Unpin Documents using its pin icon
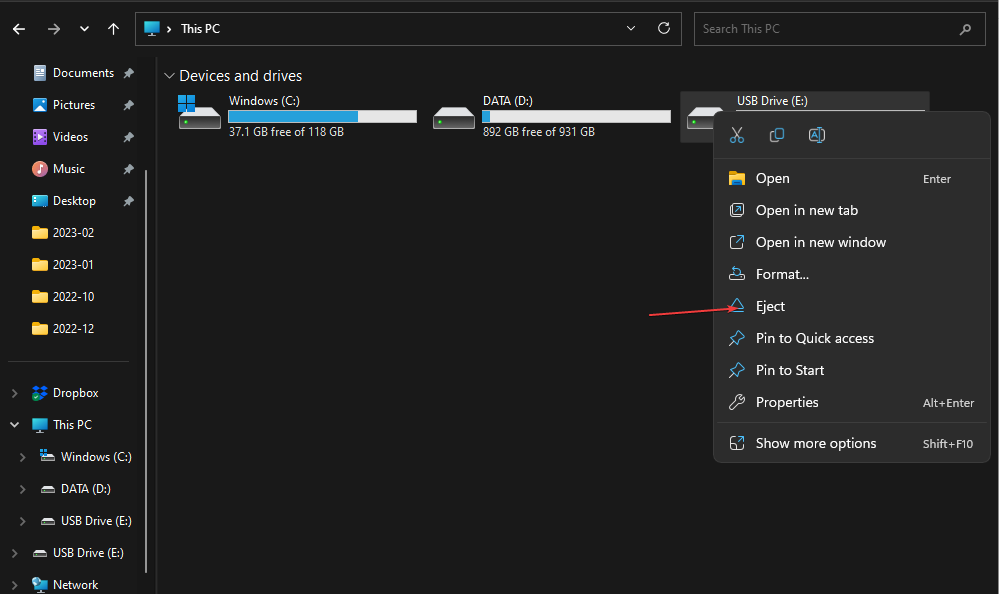This screenshot has height=594, width=999. click(x=128, y=73)
